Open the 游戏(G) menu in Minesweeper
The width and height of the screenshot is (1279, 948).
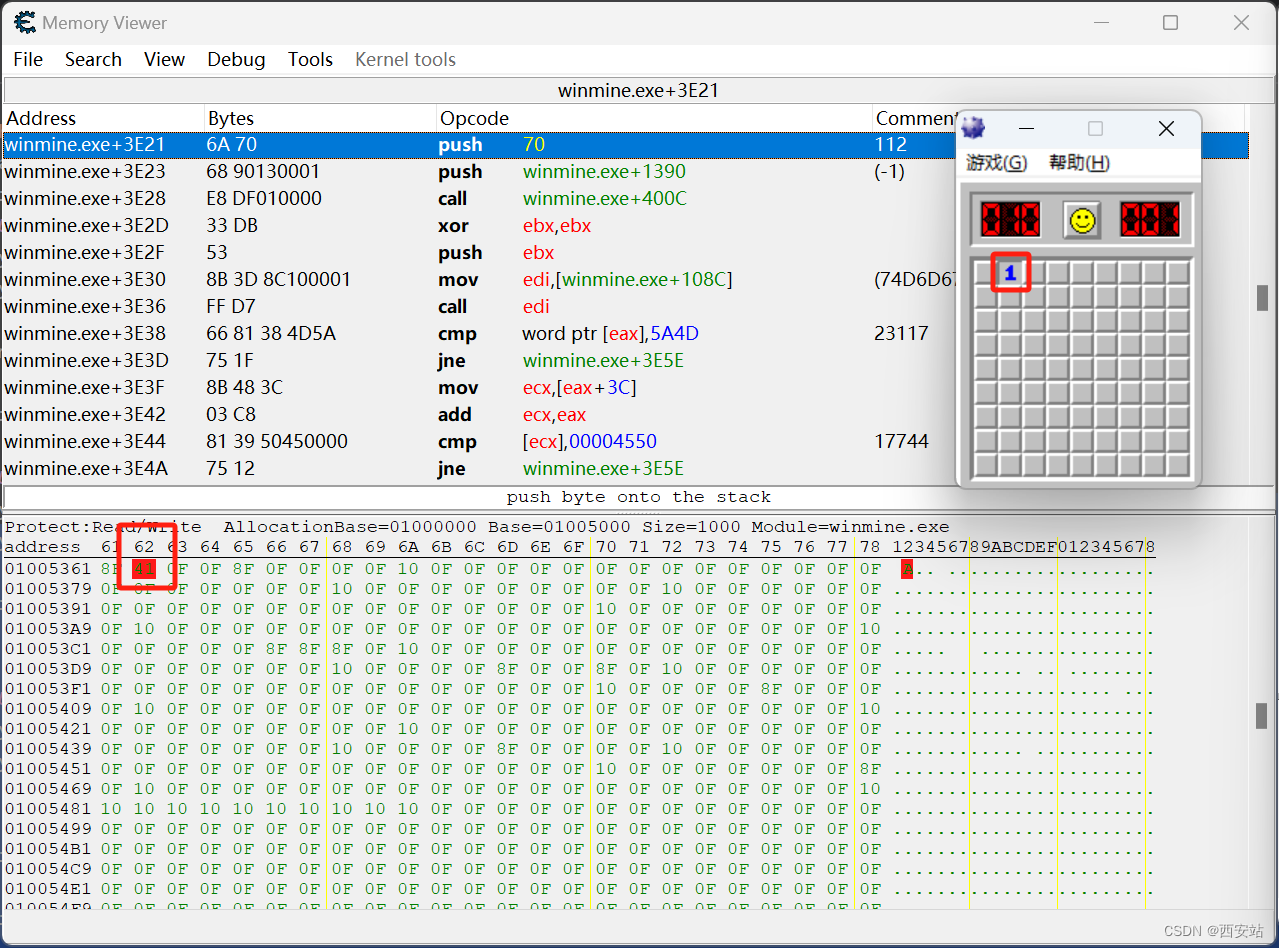[997, 163]
